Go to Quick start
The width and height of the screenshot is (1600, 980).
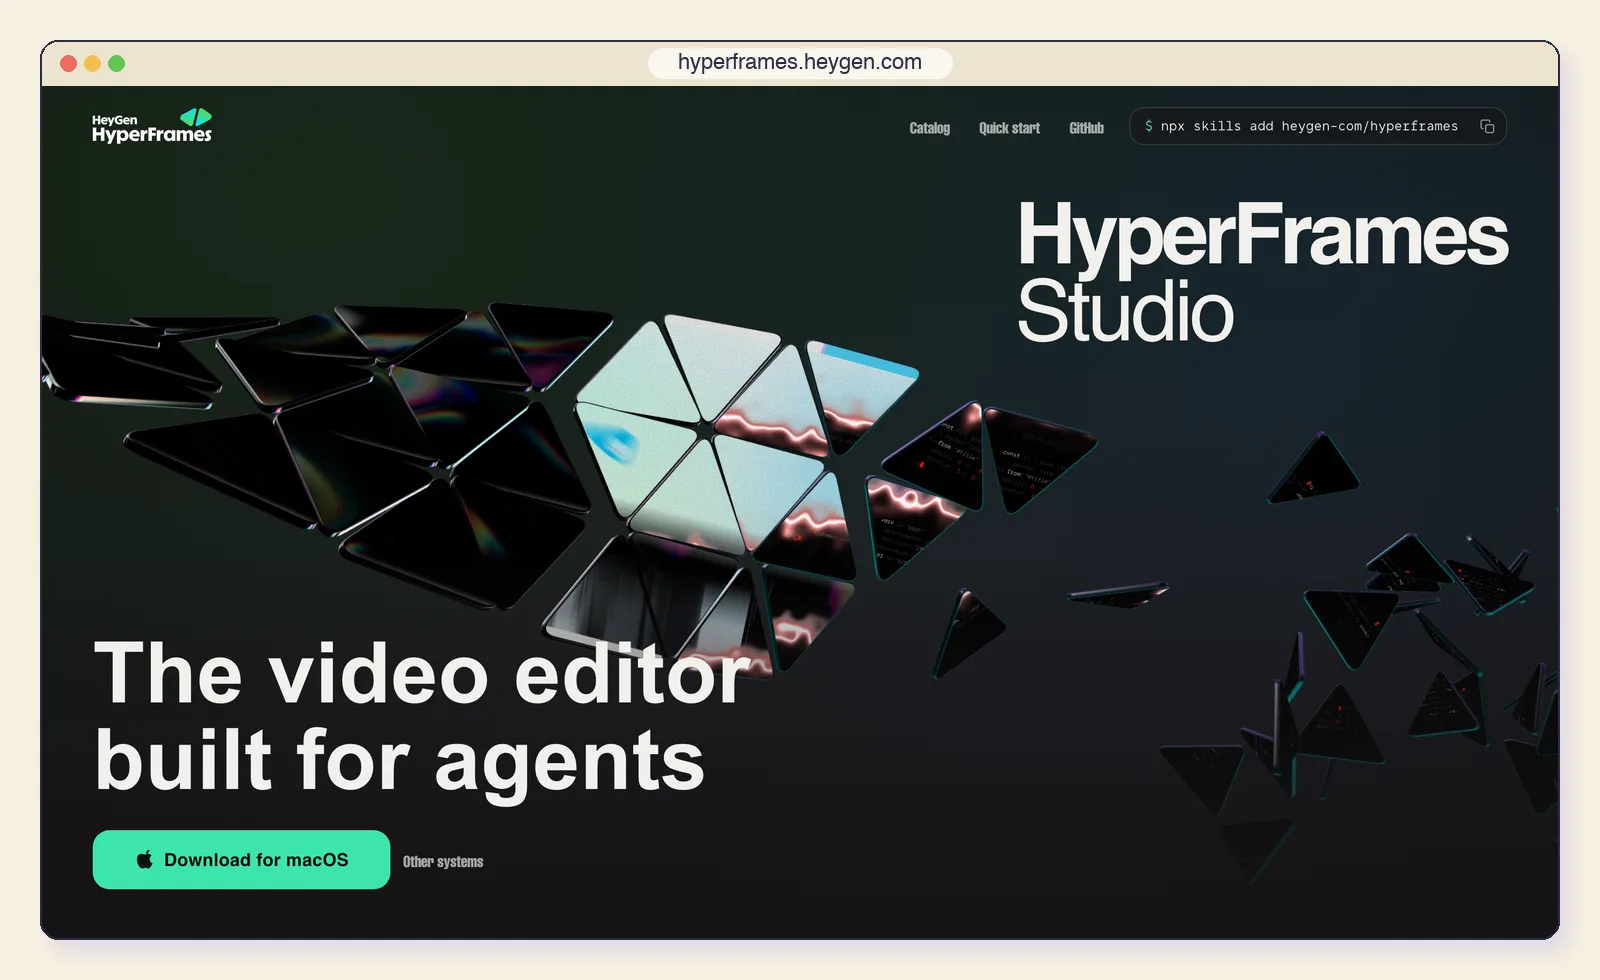pyautogui.click(x=1009, y=128)
